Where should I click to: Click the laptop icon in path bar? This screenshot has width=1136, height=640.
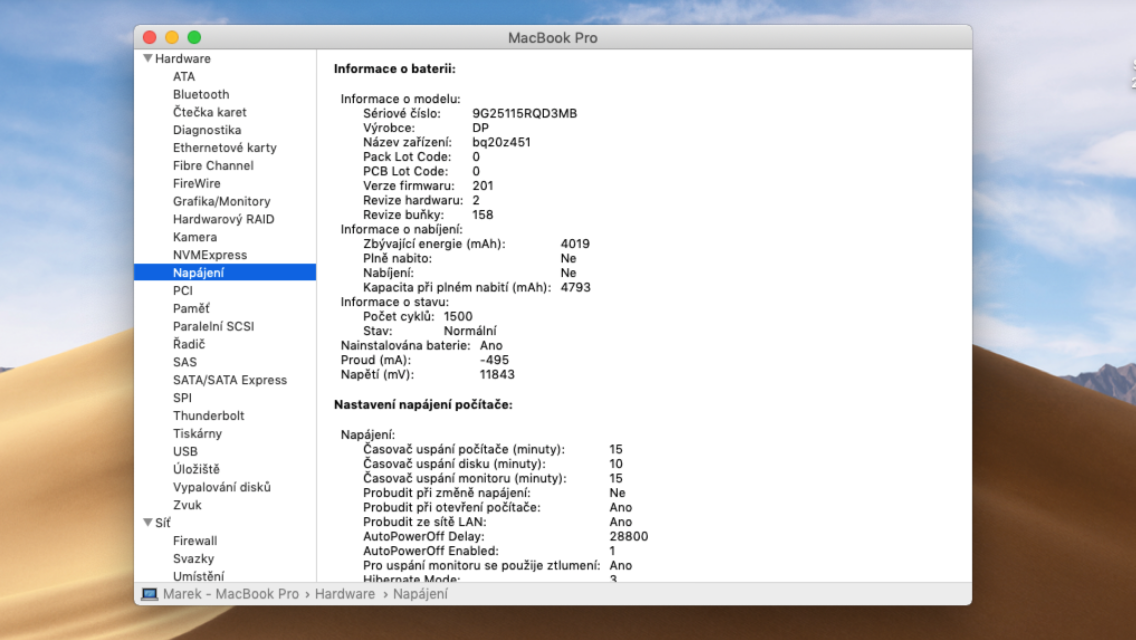tap(149, 594)
